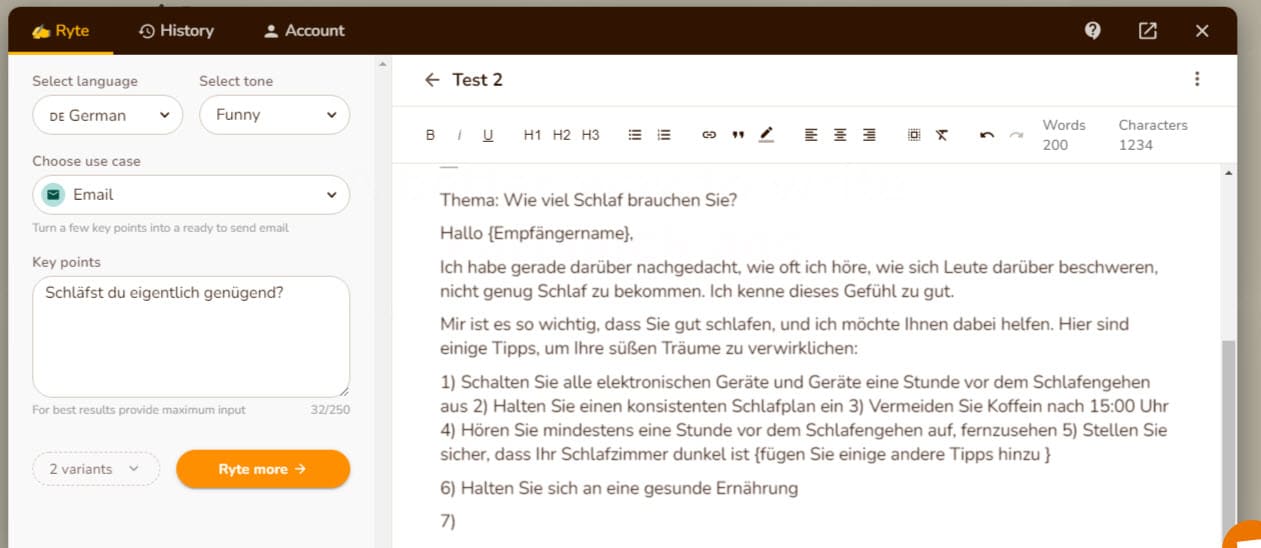The height and width of the screenshot is (548, 1261).
Task: Insert a bulleted list
Action: pyautogui.click(x=634, y=135)
